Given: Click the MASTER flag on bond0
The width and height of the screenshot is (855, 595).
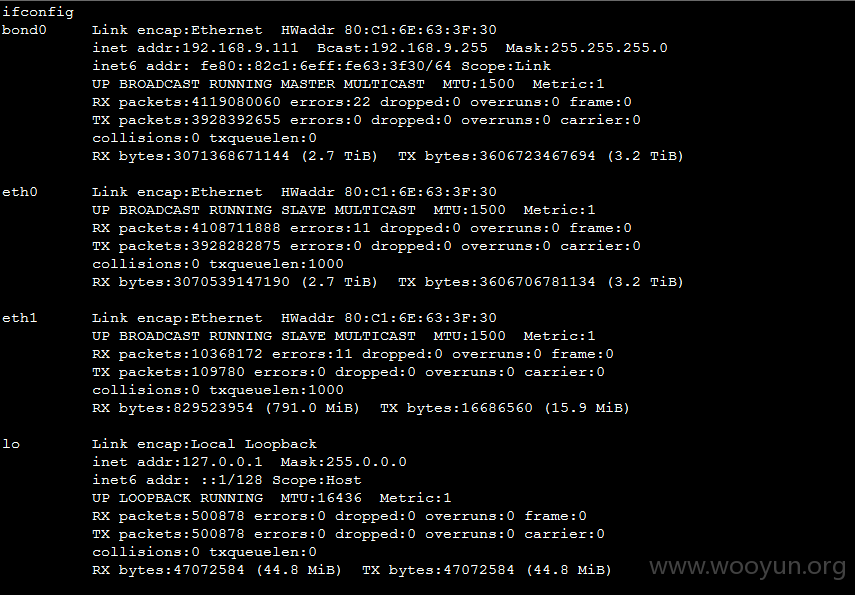Looking at the screenshot, I should coord(308,84).
